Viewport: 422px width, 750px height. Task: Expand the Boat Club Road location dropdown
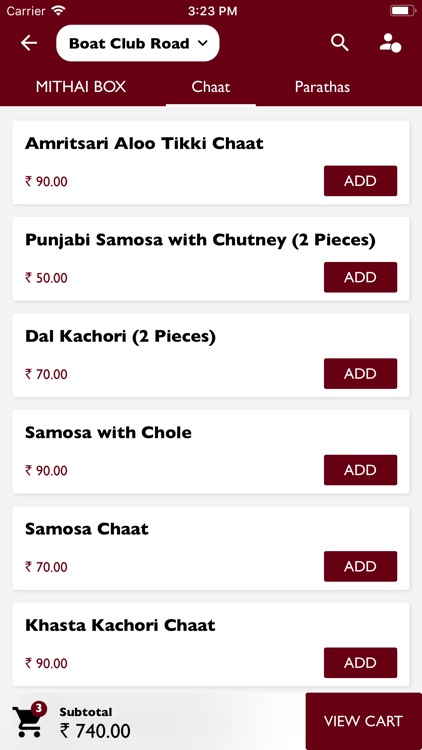tap(138, 43)
